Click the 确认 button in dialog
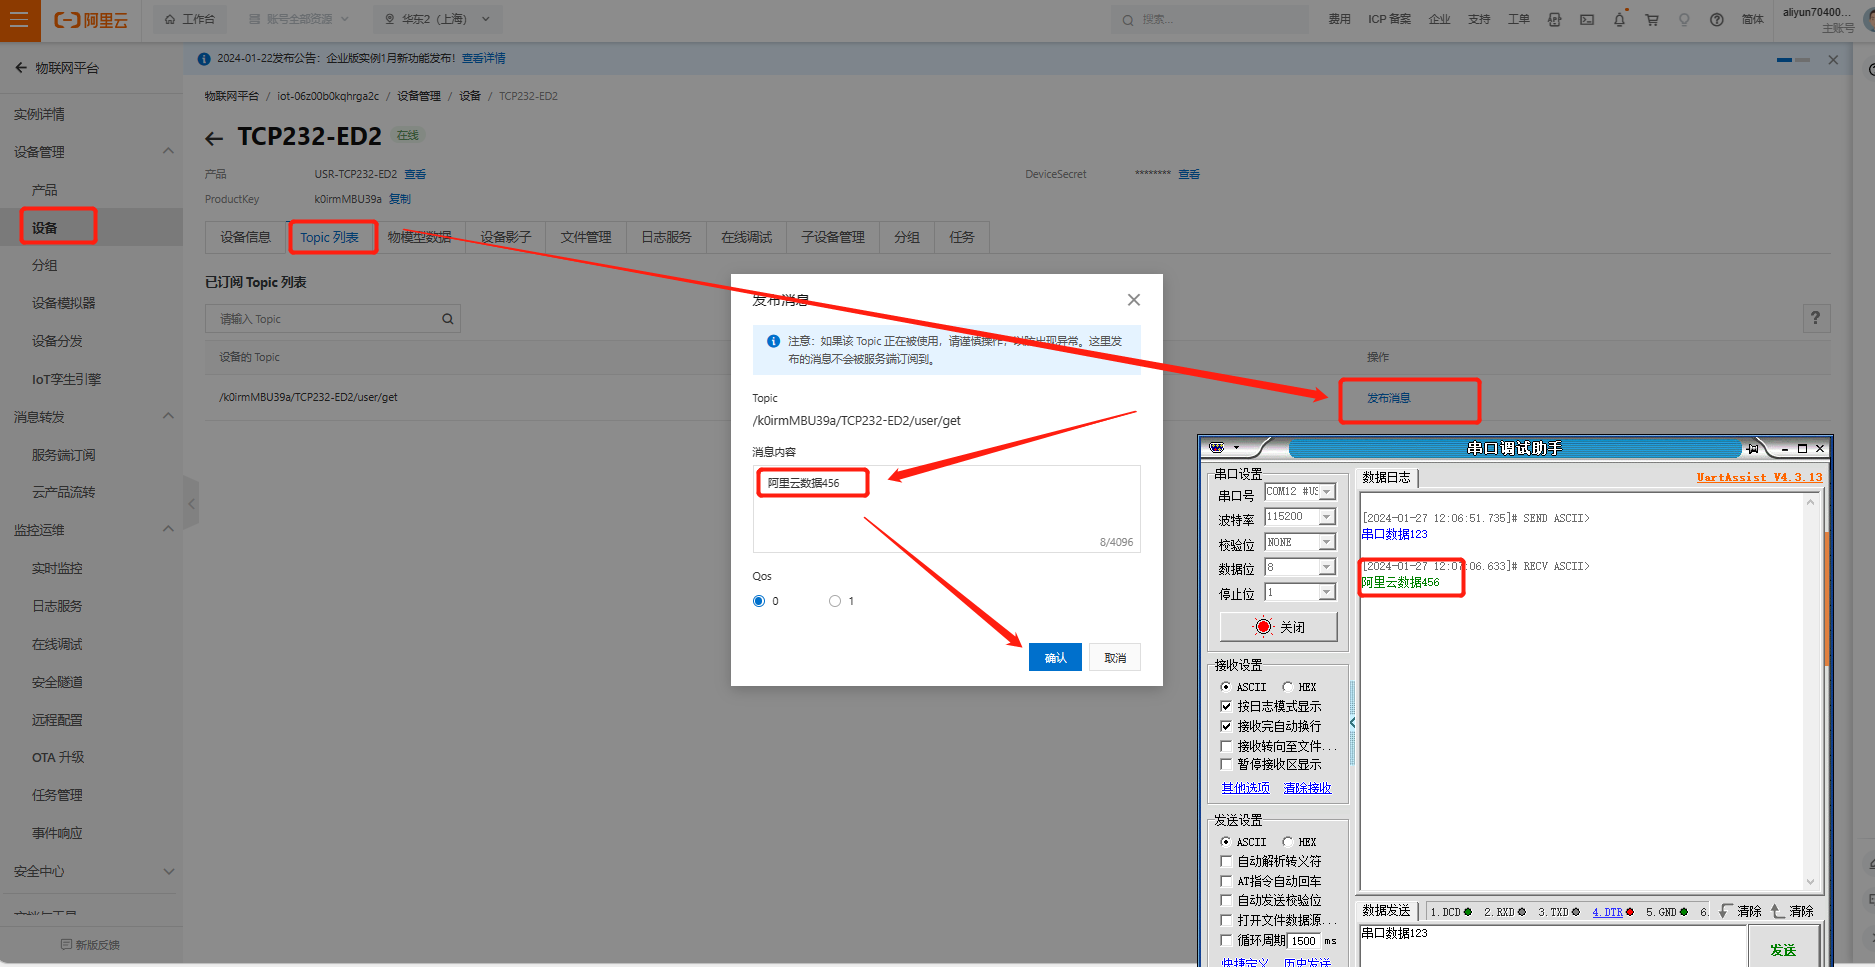This screenshot has height=967, width=1875. click(1055, 658)
